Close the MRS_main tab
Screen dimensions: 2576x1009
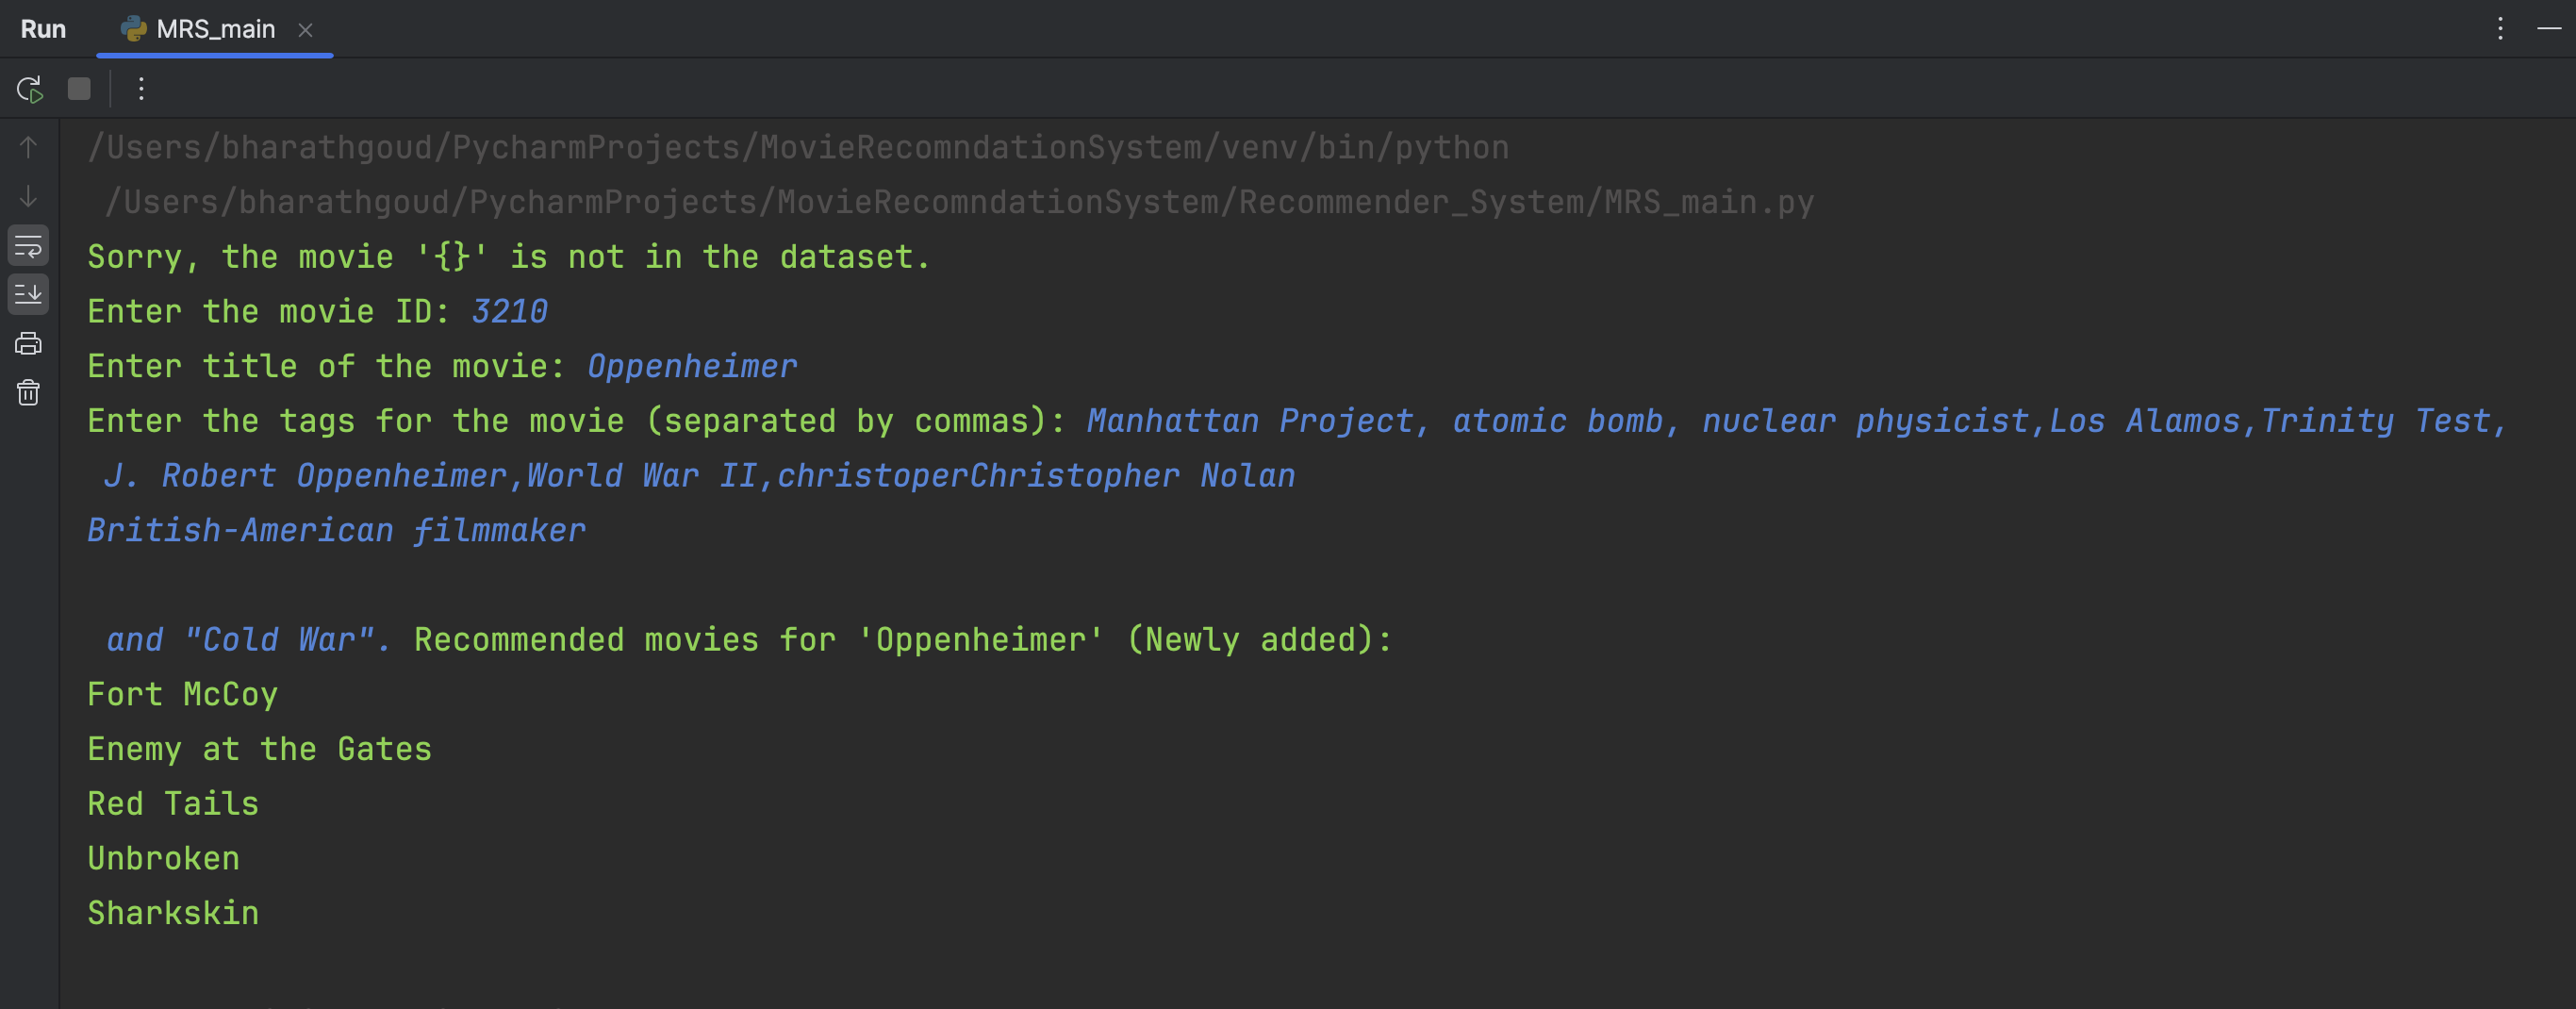[x=305, y=30]
